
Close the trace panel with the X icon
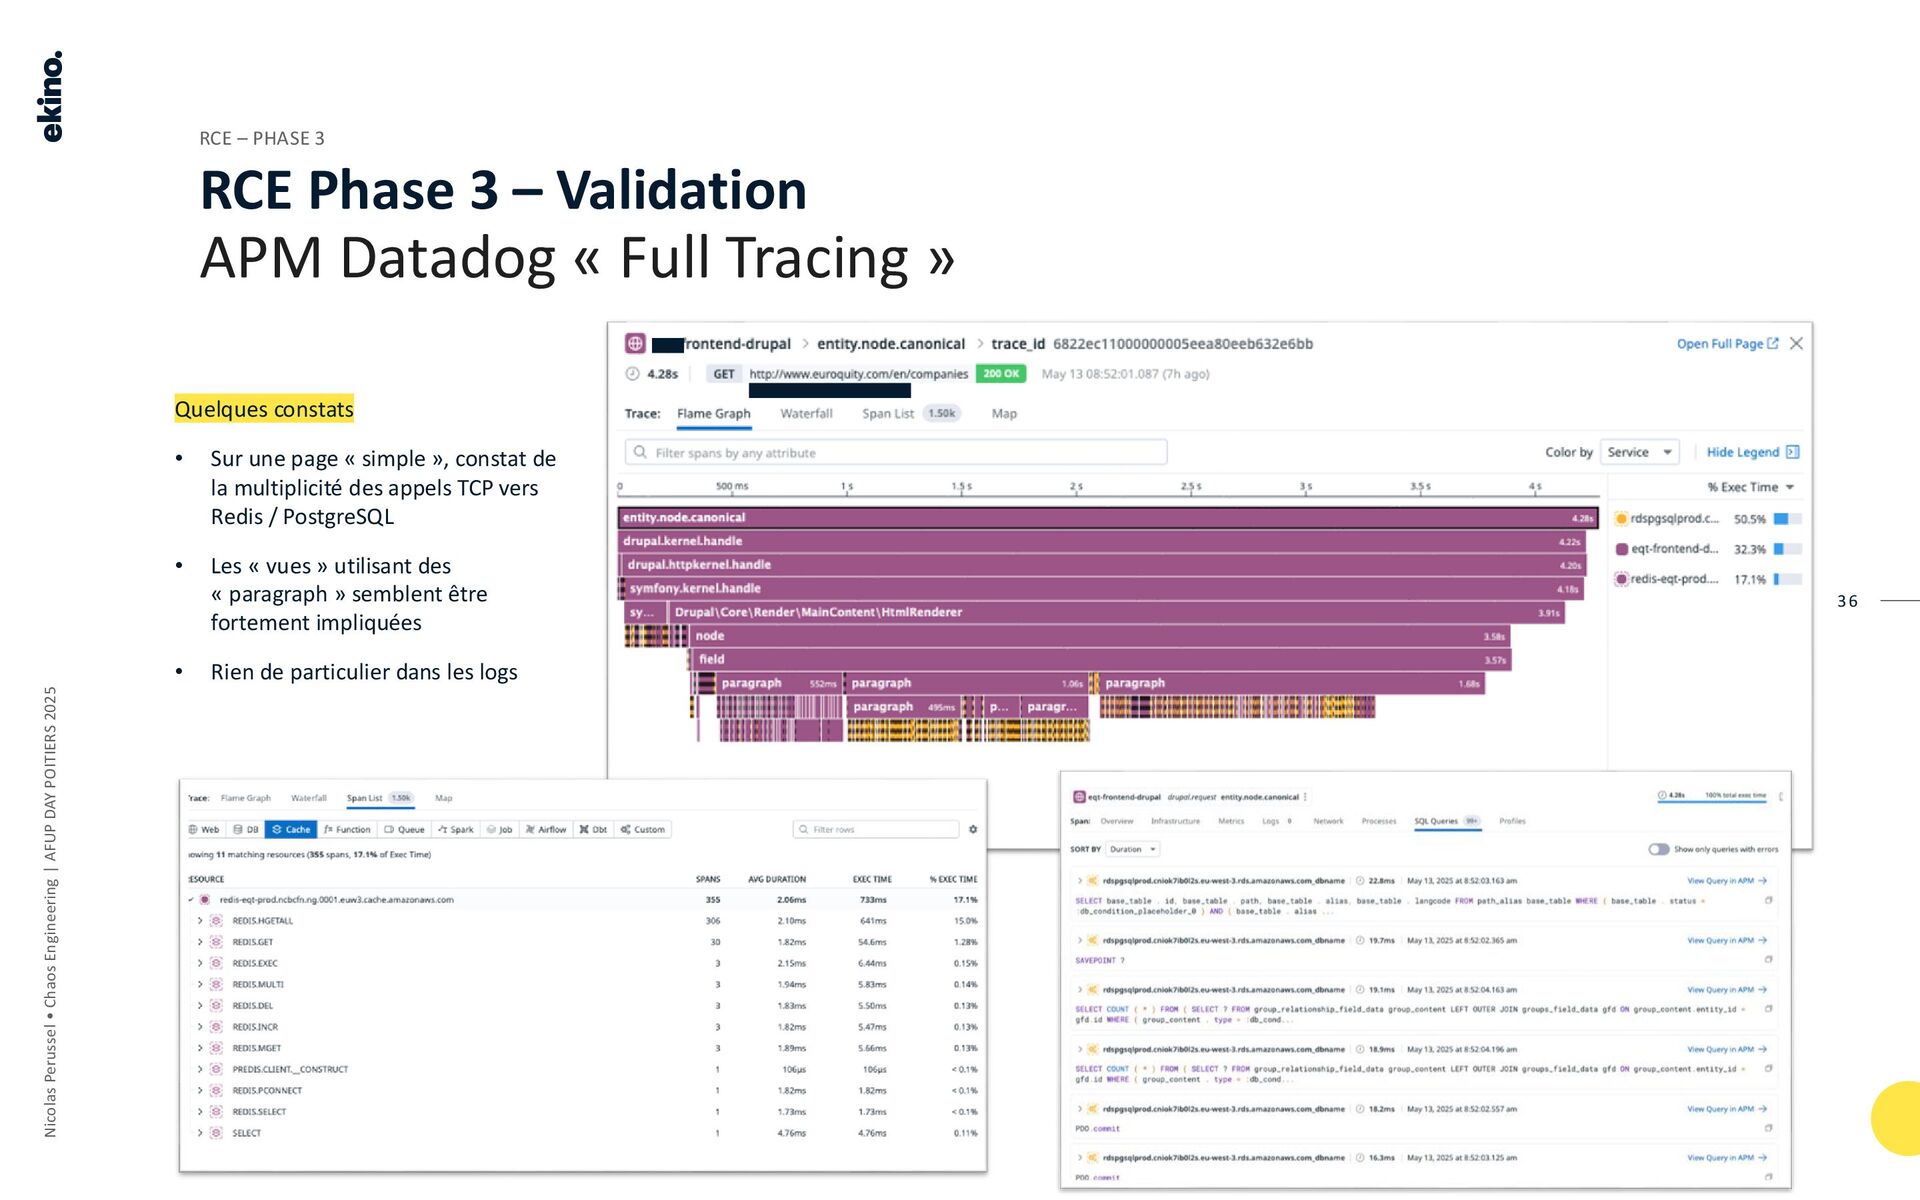[1796, 343]
